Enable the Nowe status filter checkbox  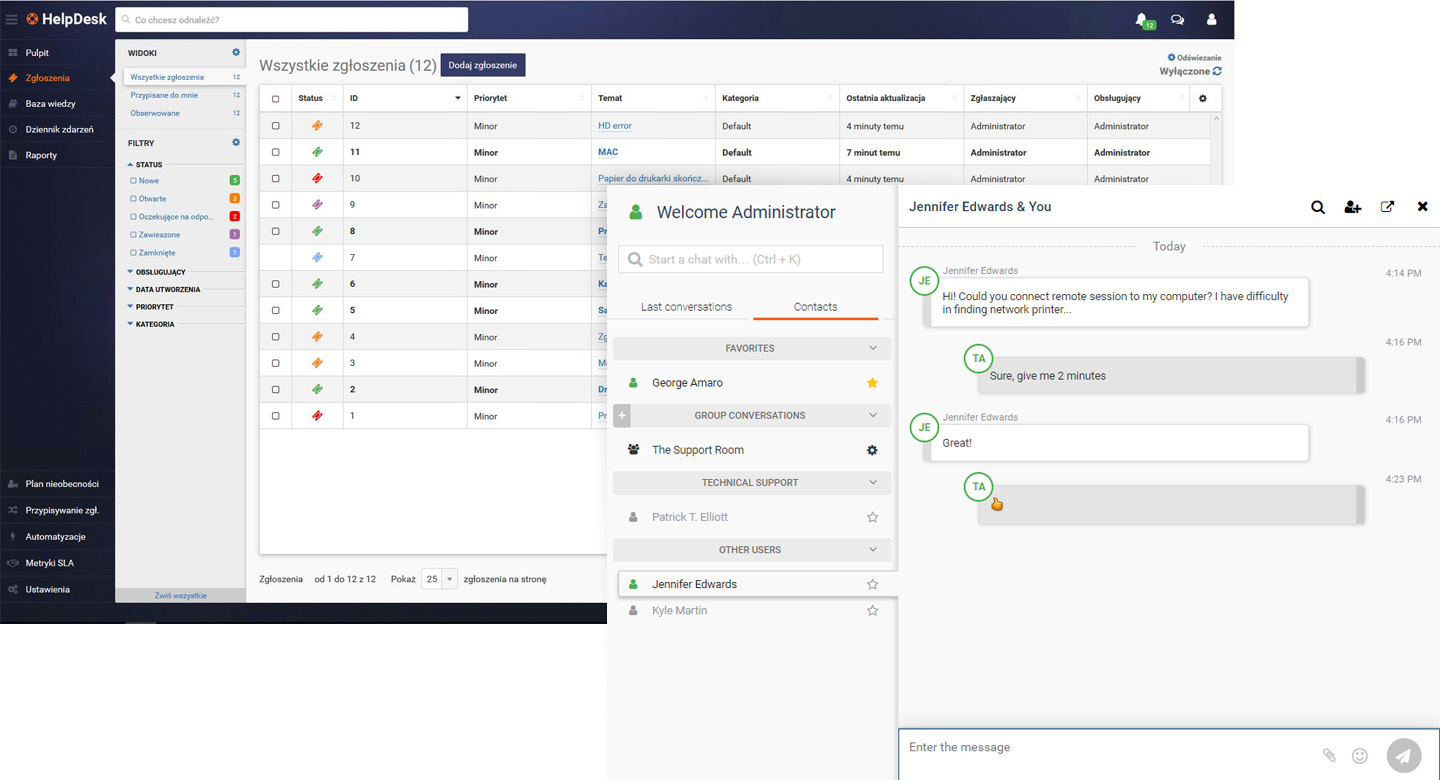click(x=134, y=181)
